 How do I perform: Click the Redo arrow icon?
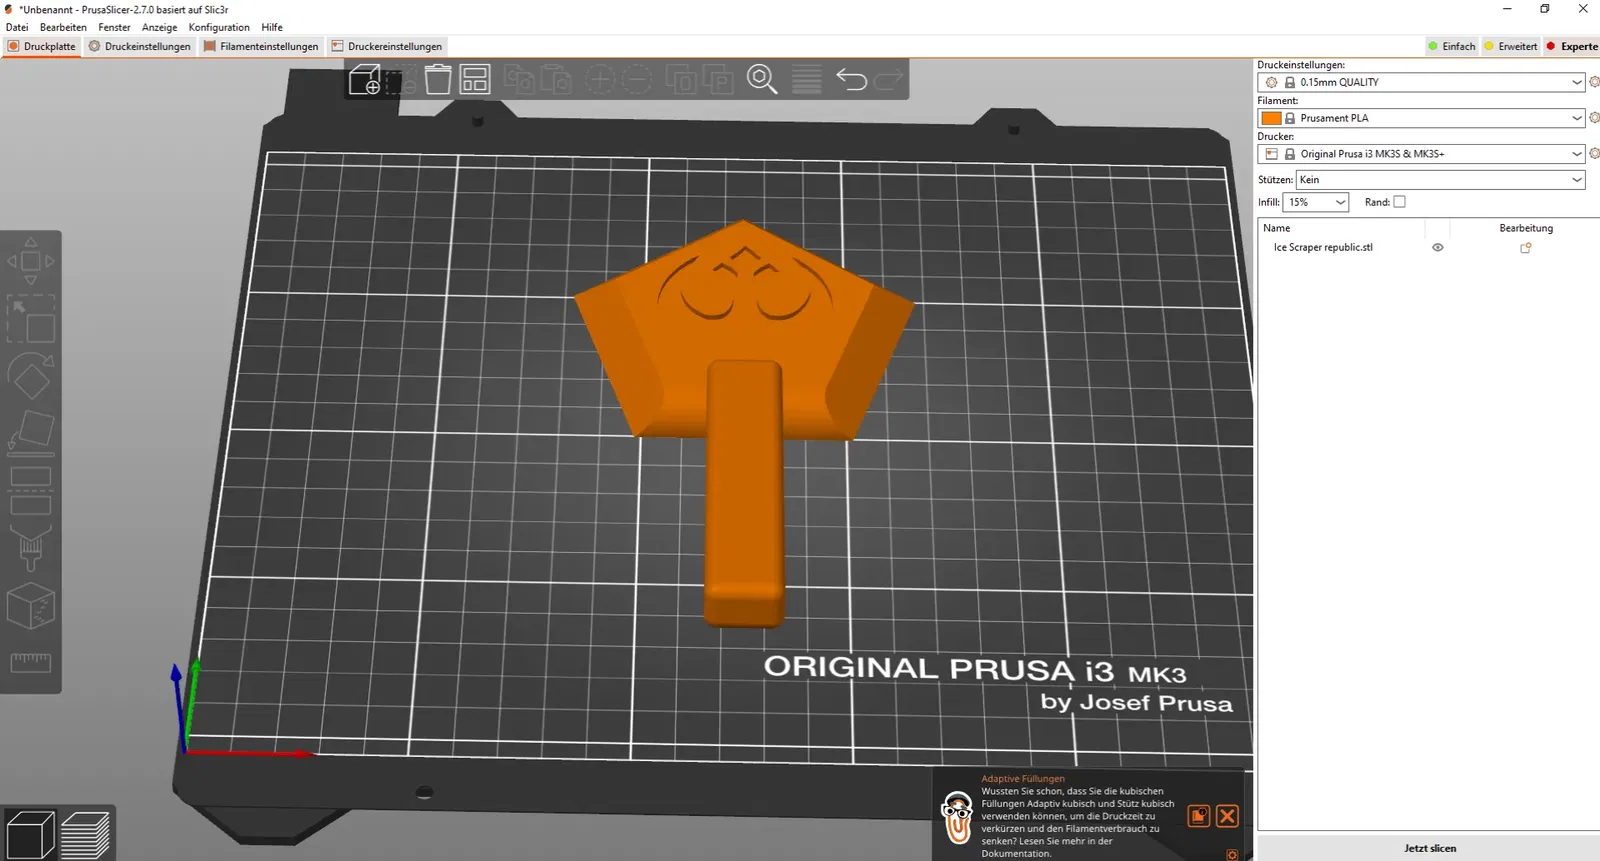(888, 79)
